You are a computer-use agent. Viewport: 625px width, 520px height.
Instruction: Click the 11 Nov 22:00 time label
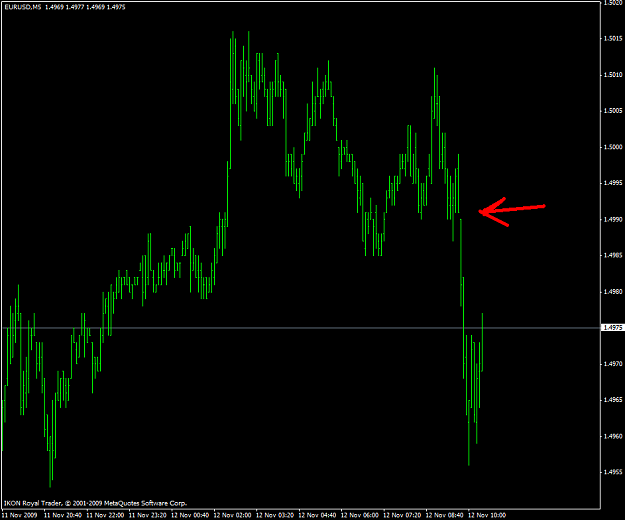(105, 515)
